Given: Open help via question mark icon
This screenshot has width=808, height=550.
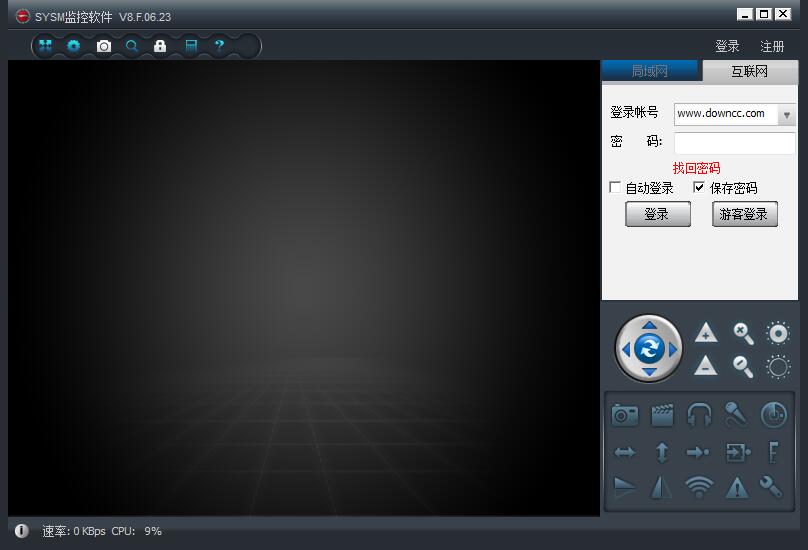Looking at the screenshot, I should [220, 45].
